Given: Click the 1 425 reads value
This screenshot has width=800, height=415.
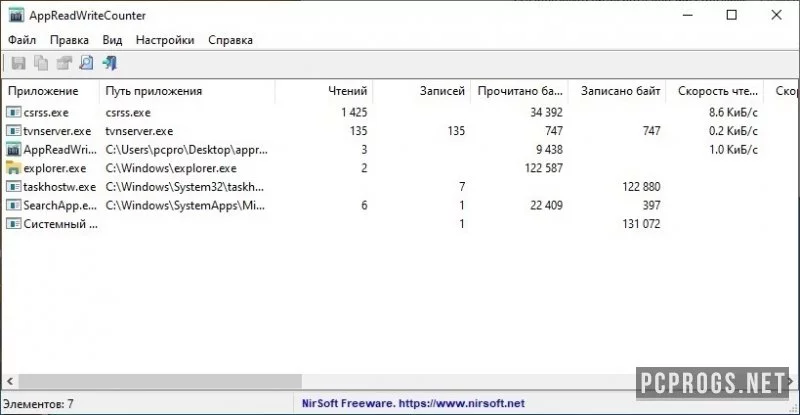Looking at the screenshot, I should [354, 112].
